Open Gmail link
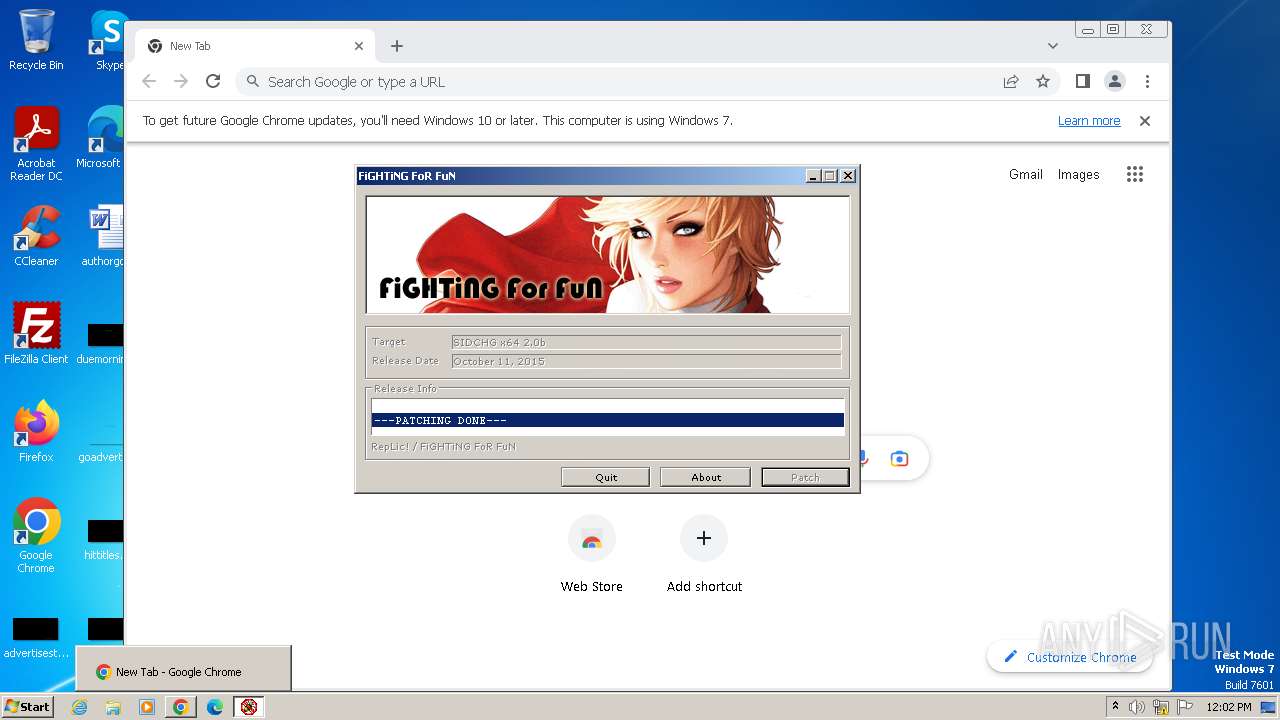The width and height of the screenshot is (1280, 720). [1026, 174]
